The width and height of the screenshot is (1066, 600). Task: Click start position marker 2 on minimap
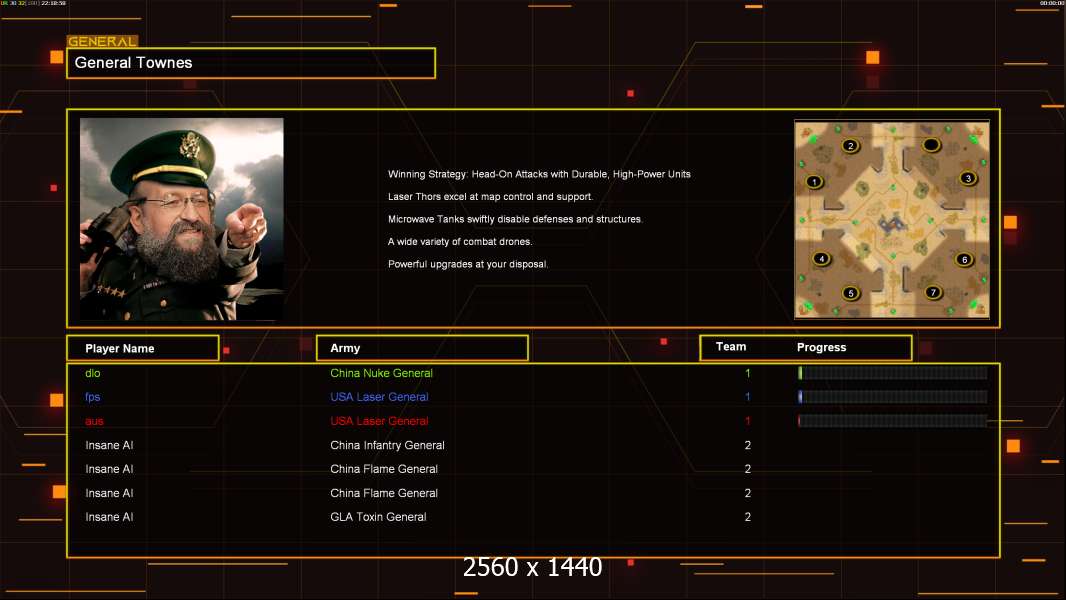pyautogui.click(x=850, y=145)
